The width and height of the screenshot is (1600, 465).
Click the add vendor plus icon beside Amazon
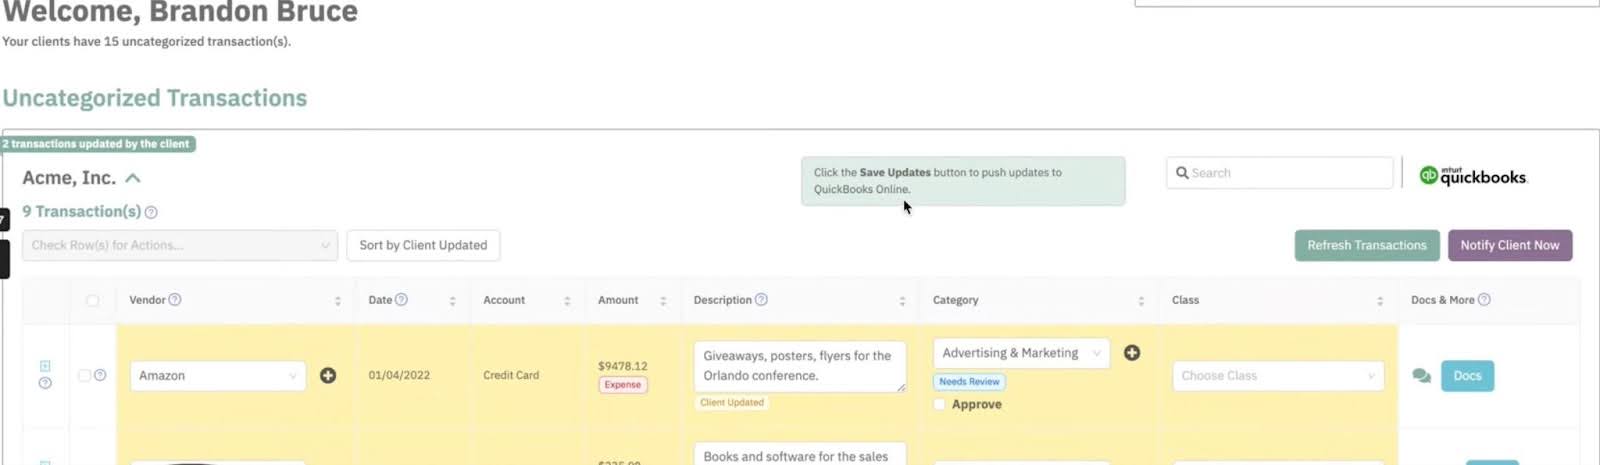click(328, 376)
